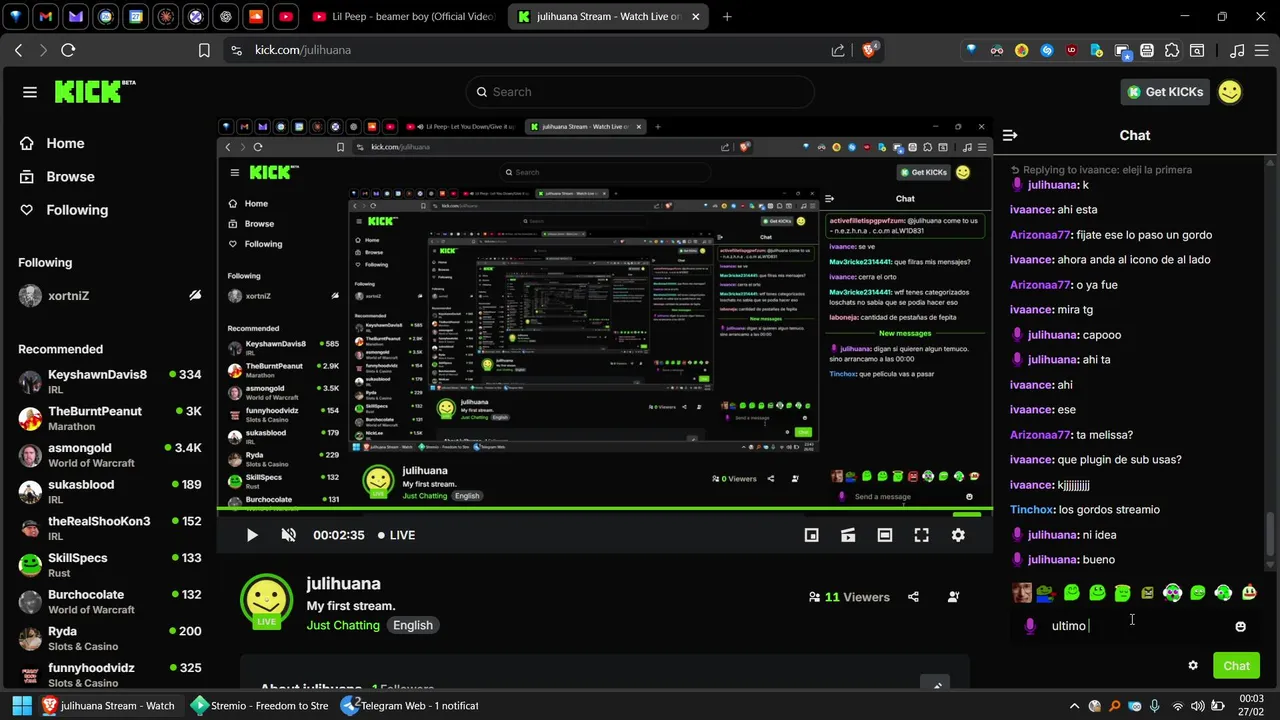Image resolution: width=1280 pixels, height=720 pixels.
Task: Insert the face photo emote
Action: [1021, 593]
